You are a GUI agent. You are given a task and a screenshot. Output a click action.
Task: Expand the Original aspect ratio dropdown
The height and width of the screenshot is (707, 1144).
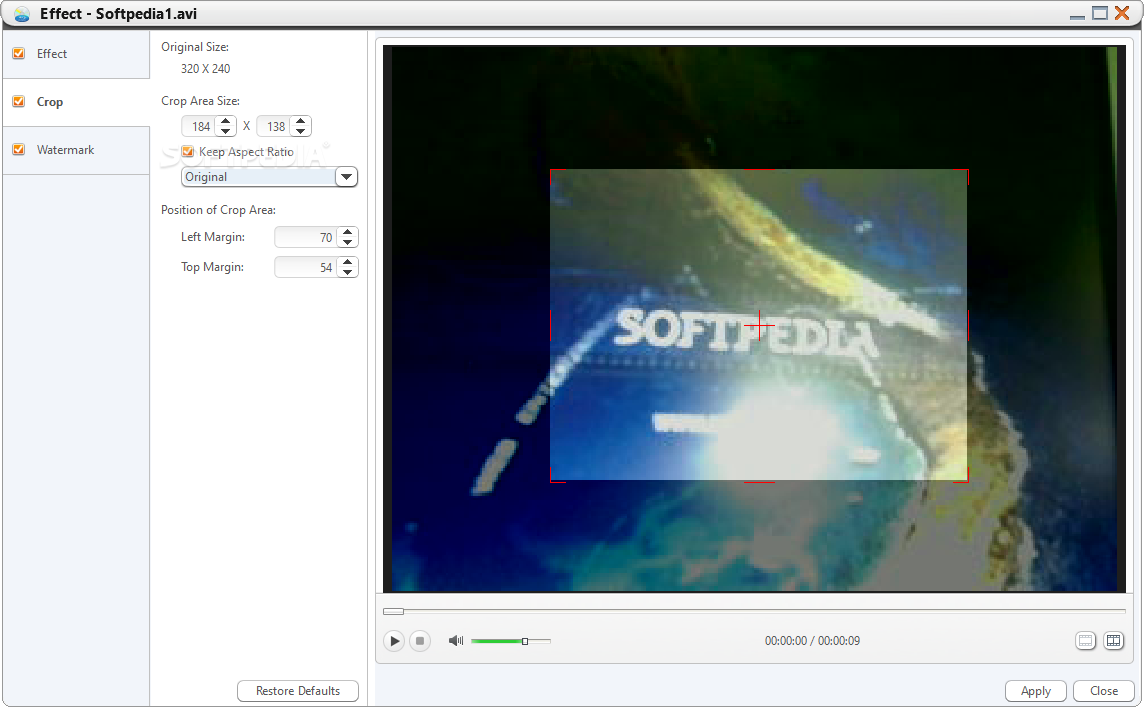click(347, 177)
